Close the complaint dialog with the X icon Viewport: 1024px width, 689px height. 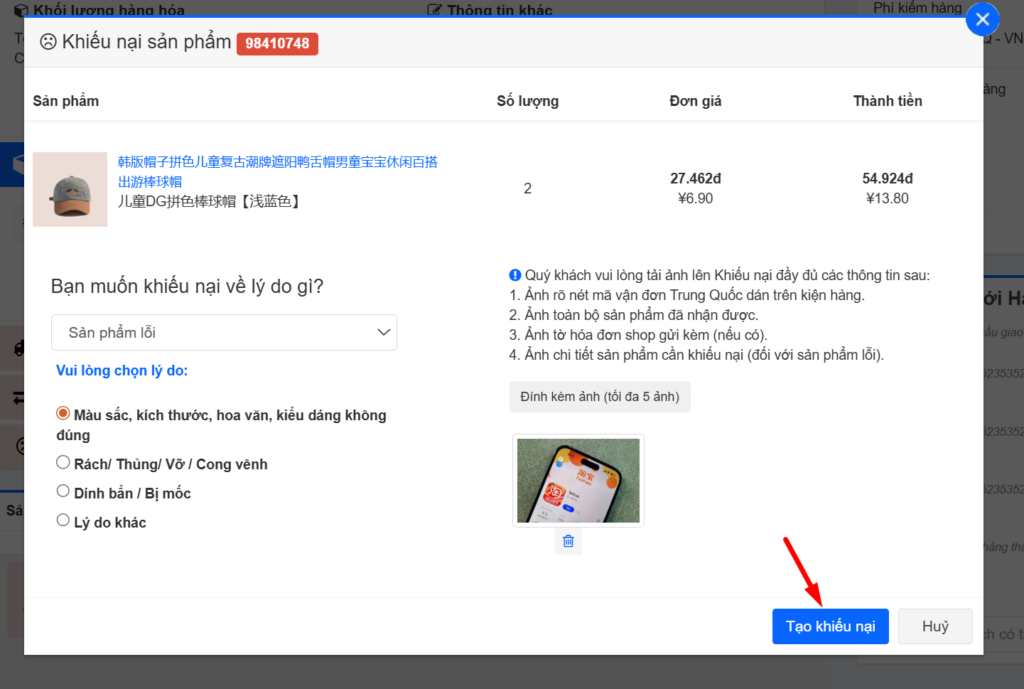coord(982,19)
